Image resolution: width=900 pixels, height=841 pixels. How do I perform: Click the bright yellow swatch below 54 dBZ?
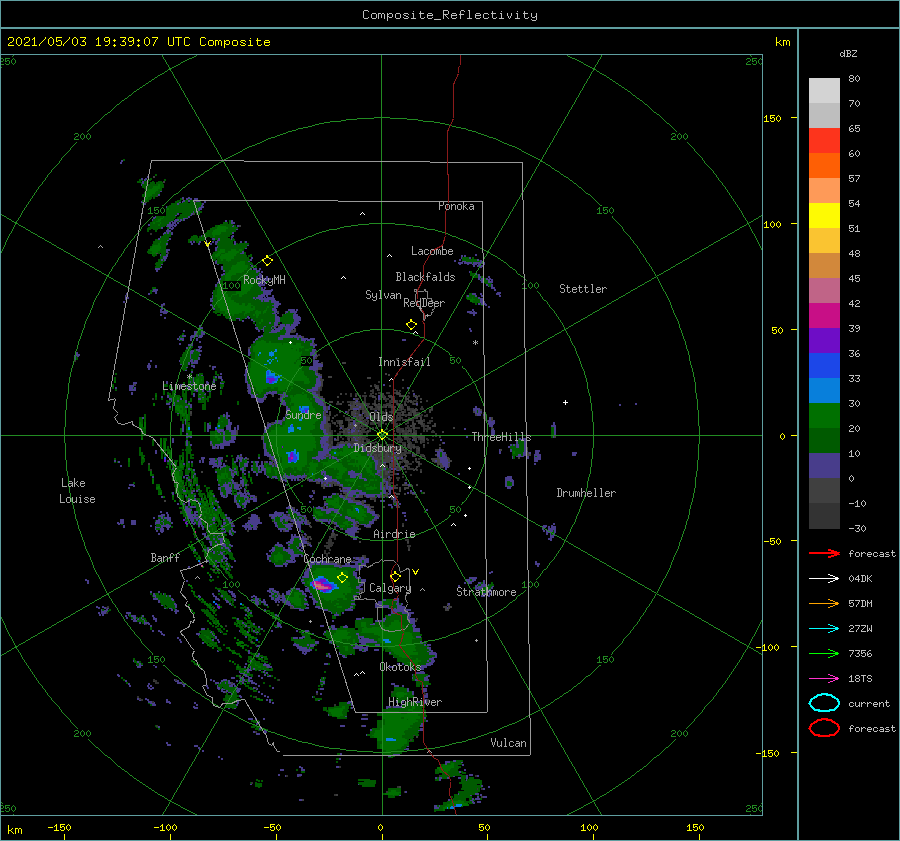[x=824, y=216]
